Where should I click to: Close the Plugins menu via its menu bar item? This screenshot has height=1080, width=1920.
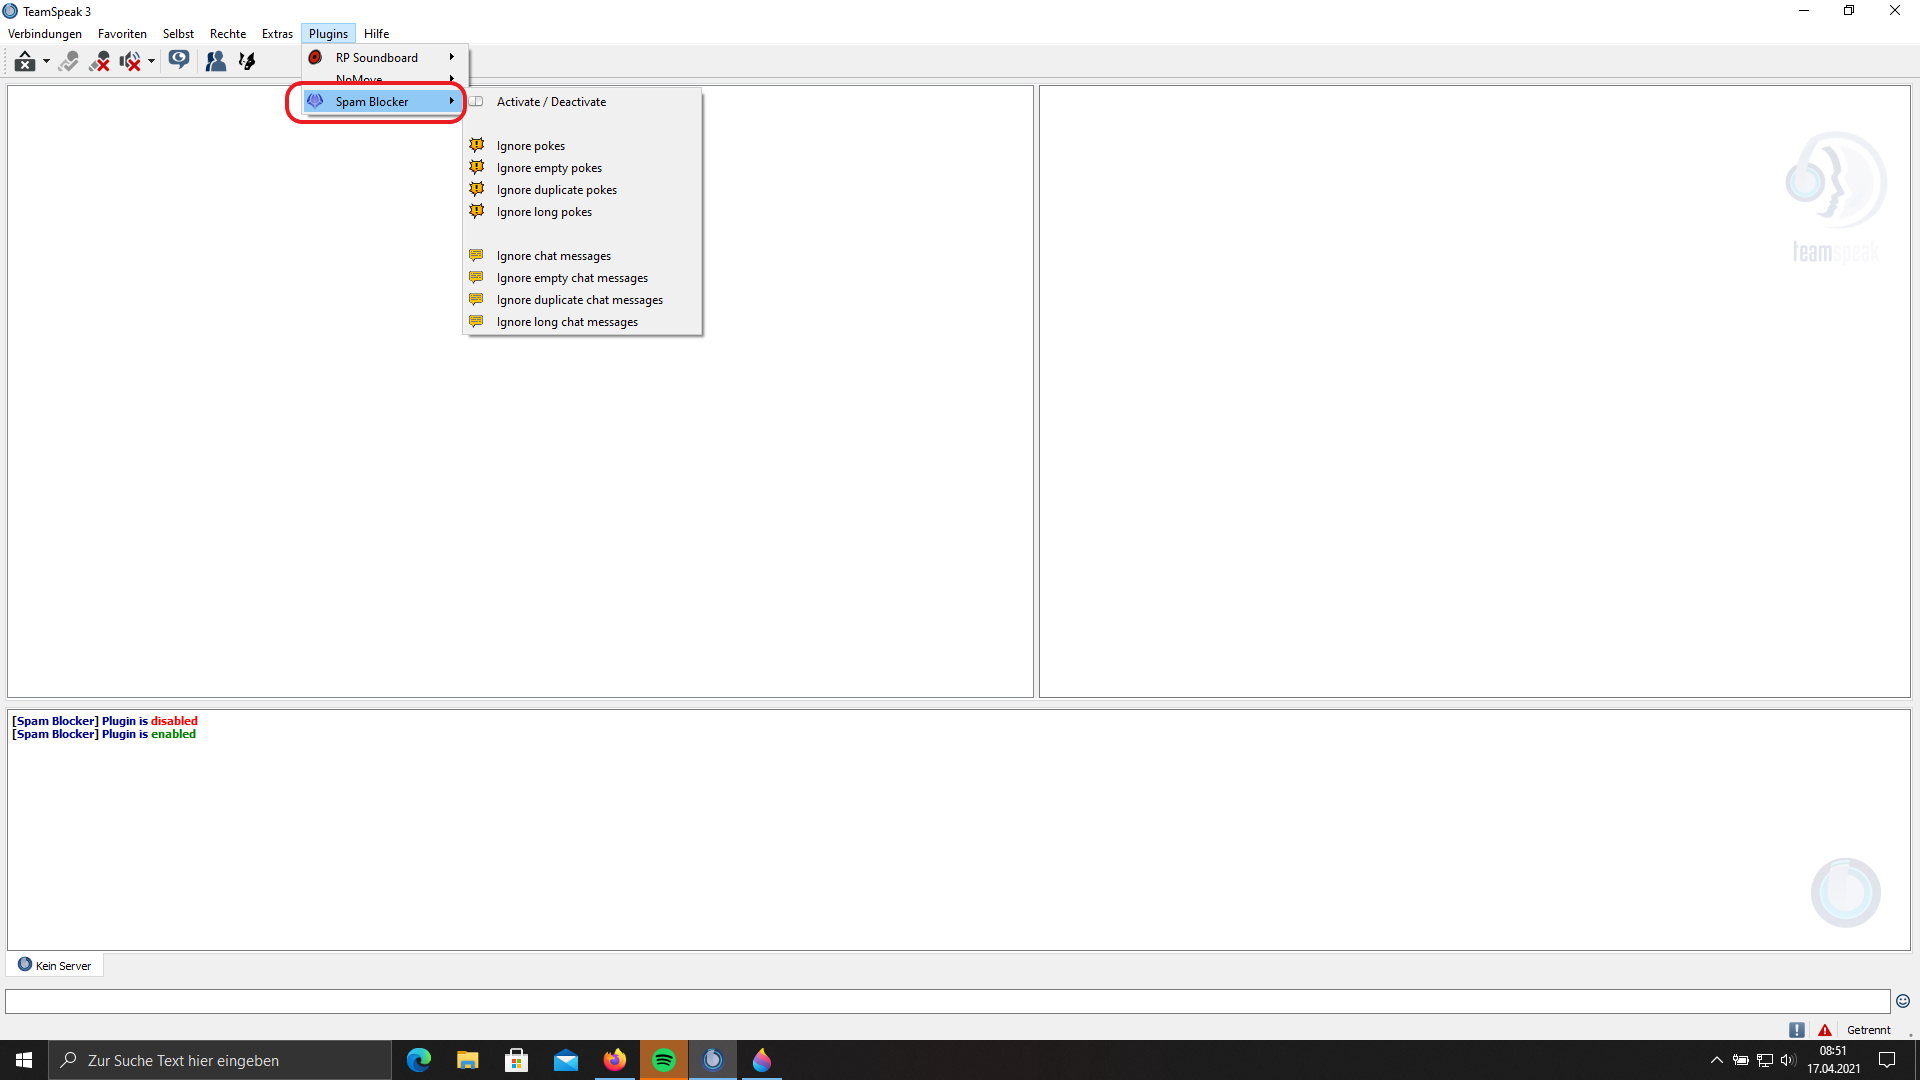click(328, 34)
